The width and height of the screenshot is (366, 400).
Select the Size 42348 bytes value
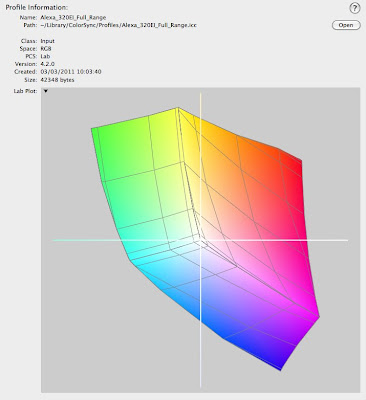(57, 80)
